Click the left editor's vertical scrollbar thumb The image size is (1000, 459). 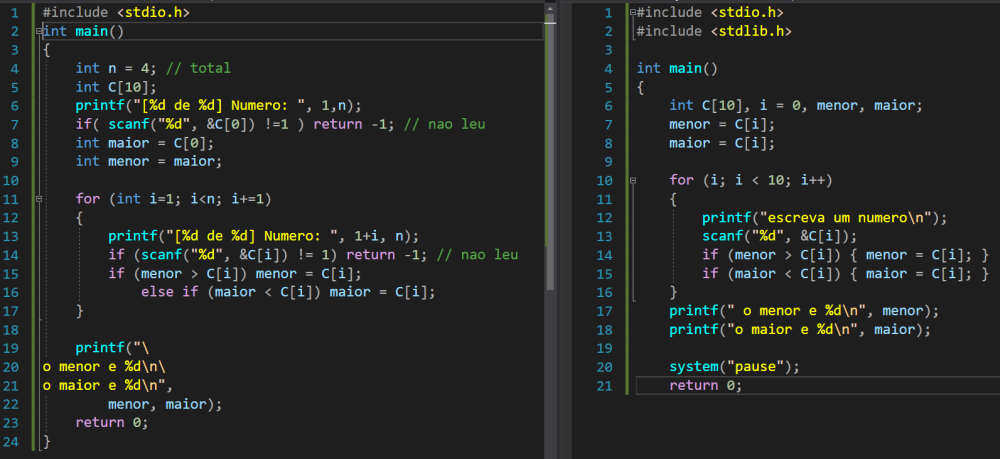[549, 150]
